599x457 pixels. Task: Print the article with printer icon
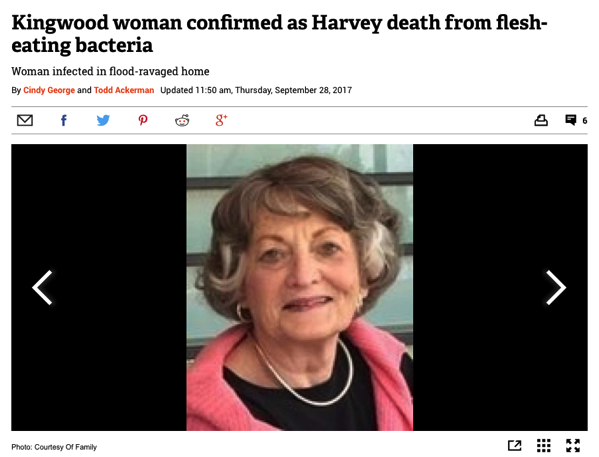pyautogui.click(x=541, y=120)
